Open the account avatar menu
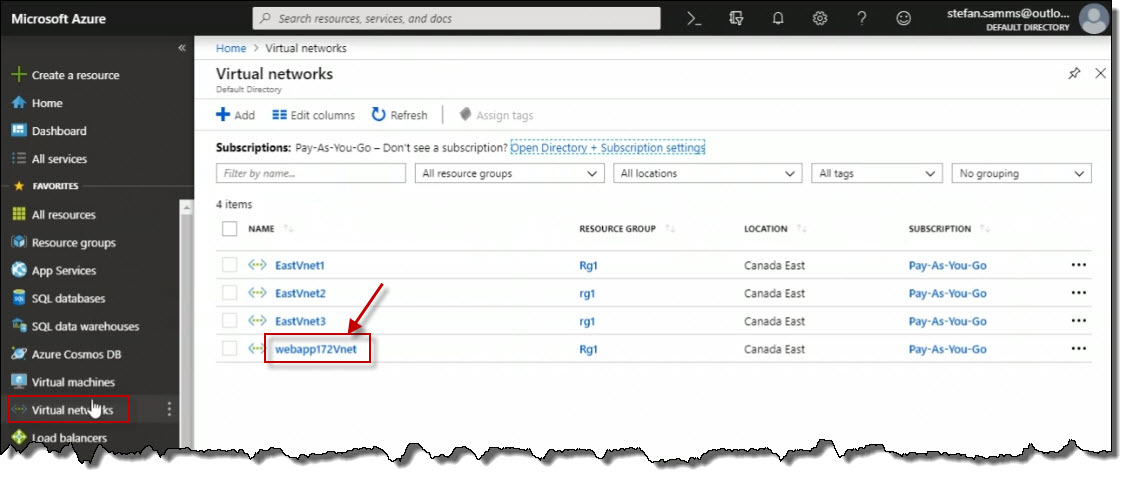The width and height of the screenshot is (1128, 485). (x=1094, y=19)
